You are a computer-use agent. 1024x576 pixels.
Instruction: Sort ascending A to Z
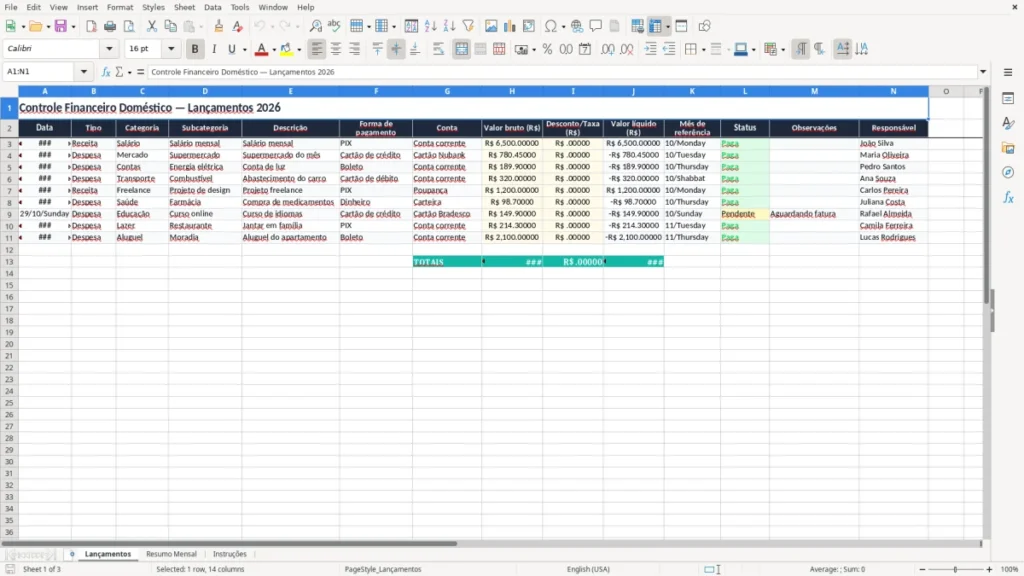tap(430, 26)
